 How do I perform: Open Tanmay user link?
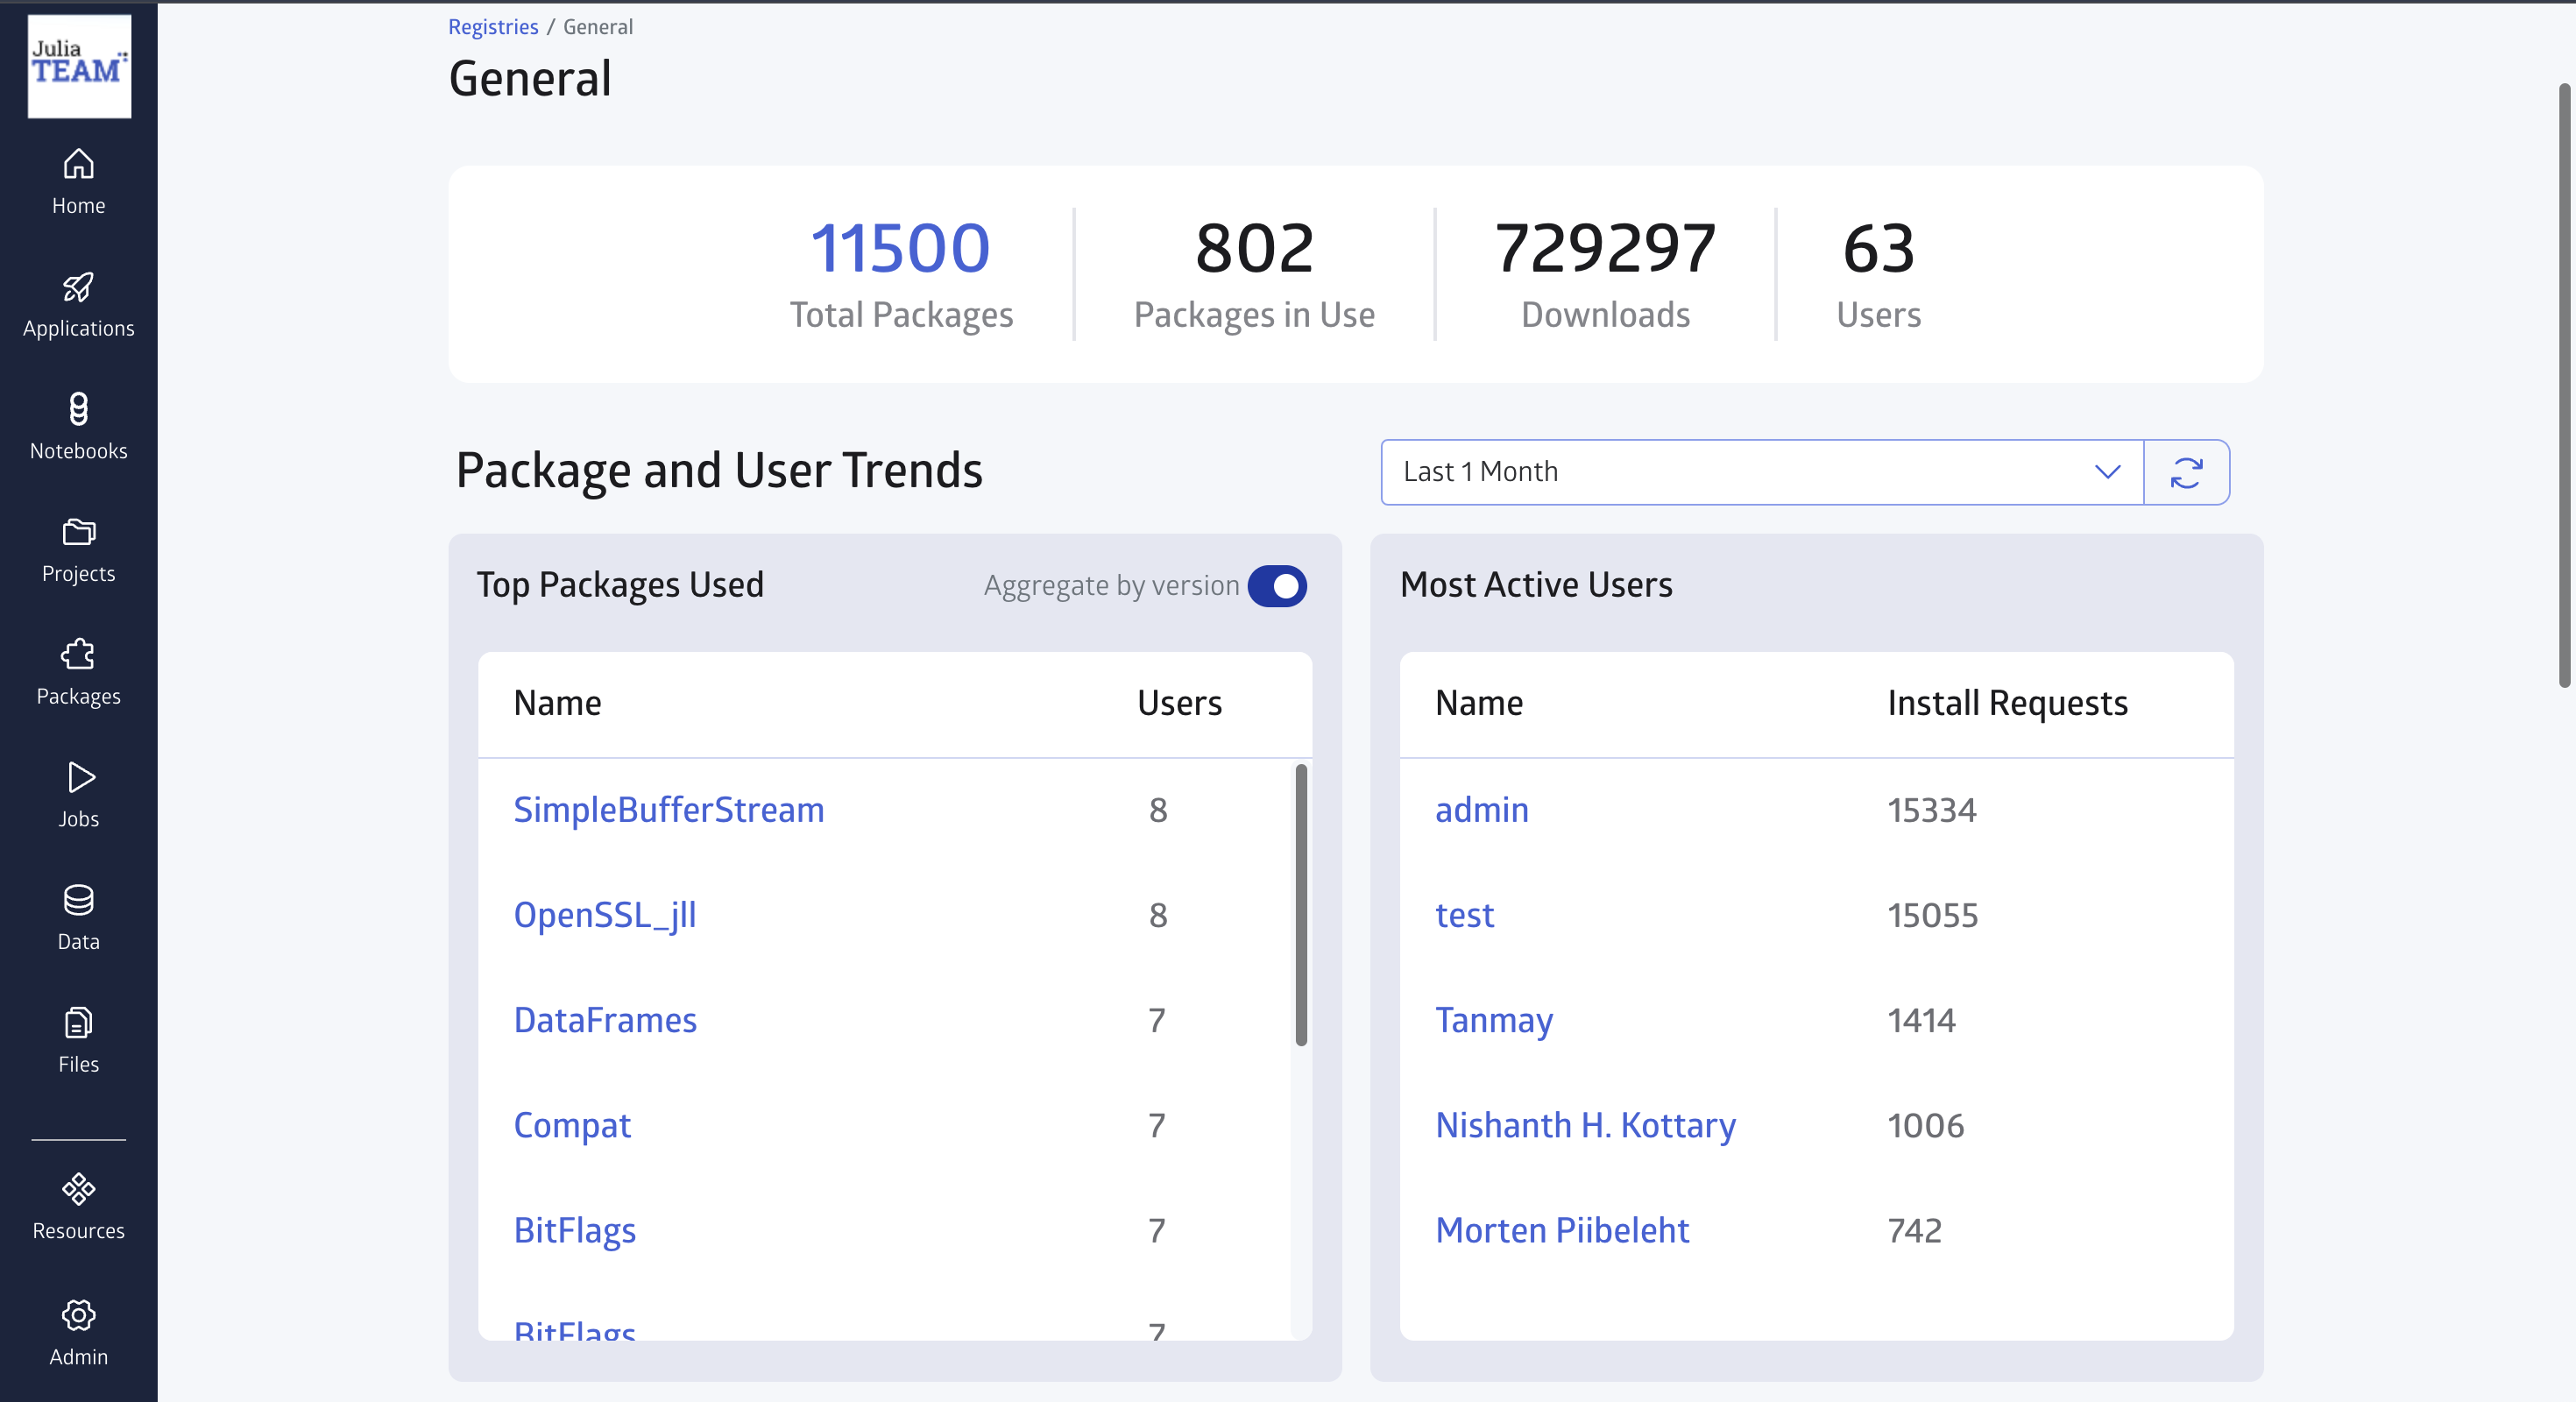1494,1020
